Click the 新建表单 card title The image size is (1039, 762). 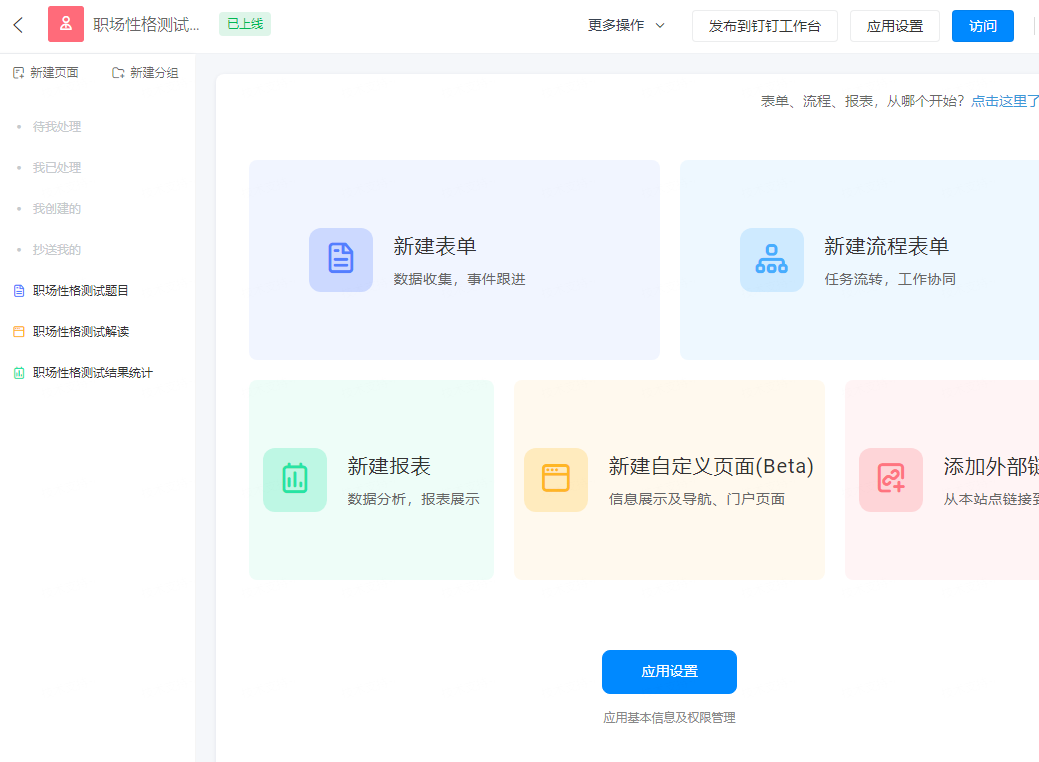(x=435, y=246)
